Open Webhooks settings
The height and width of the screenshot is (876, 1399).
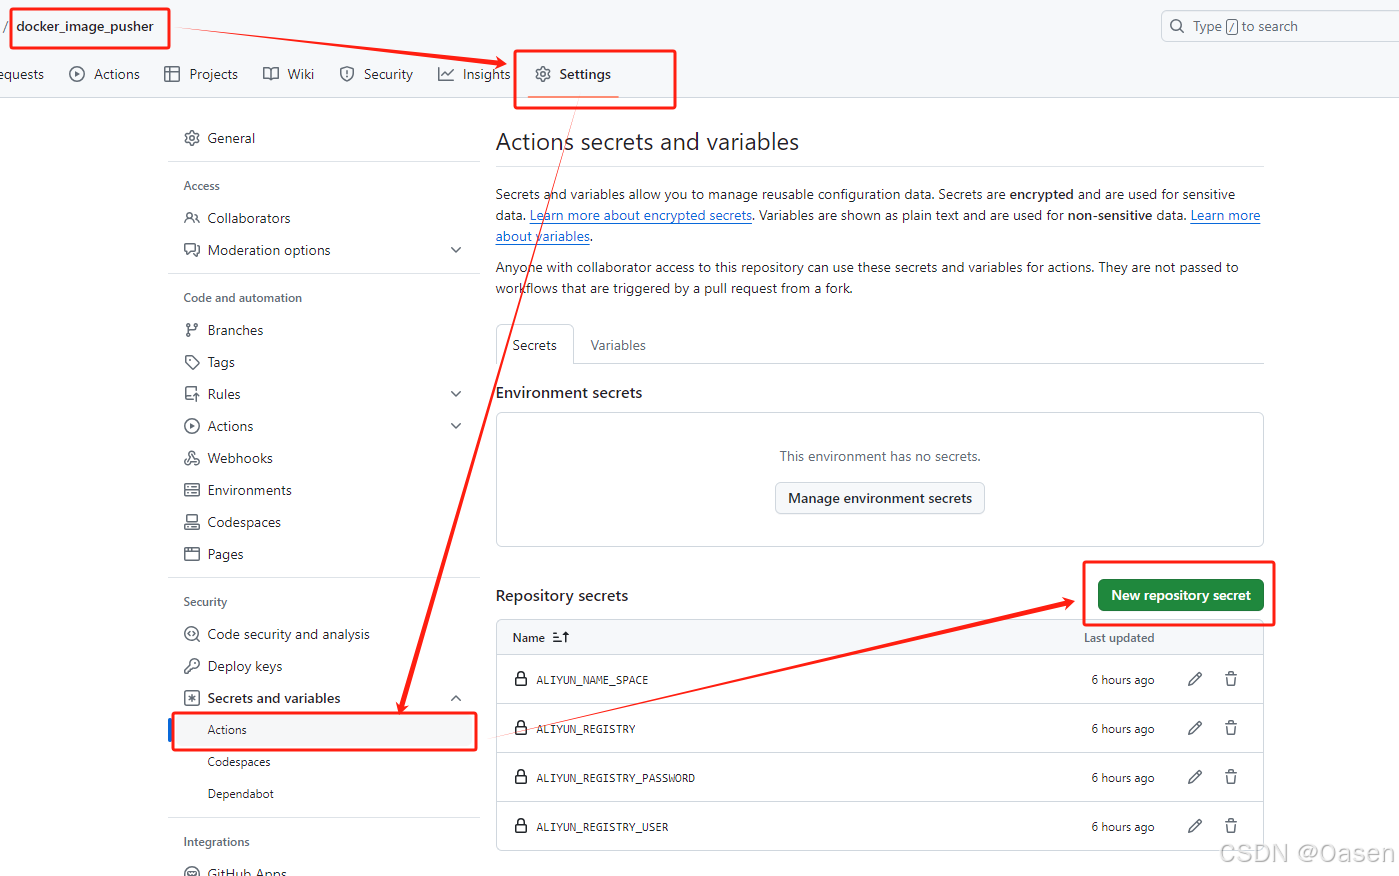coord(324,458)
